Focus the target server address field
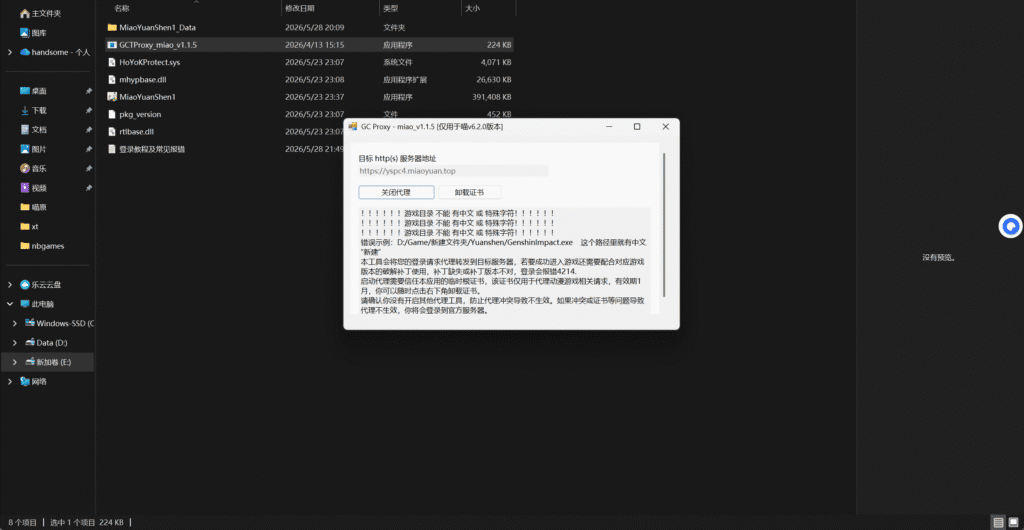1024x530 pixels. [x=453, y=171]
